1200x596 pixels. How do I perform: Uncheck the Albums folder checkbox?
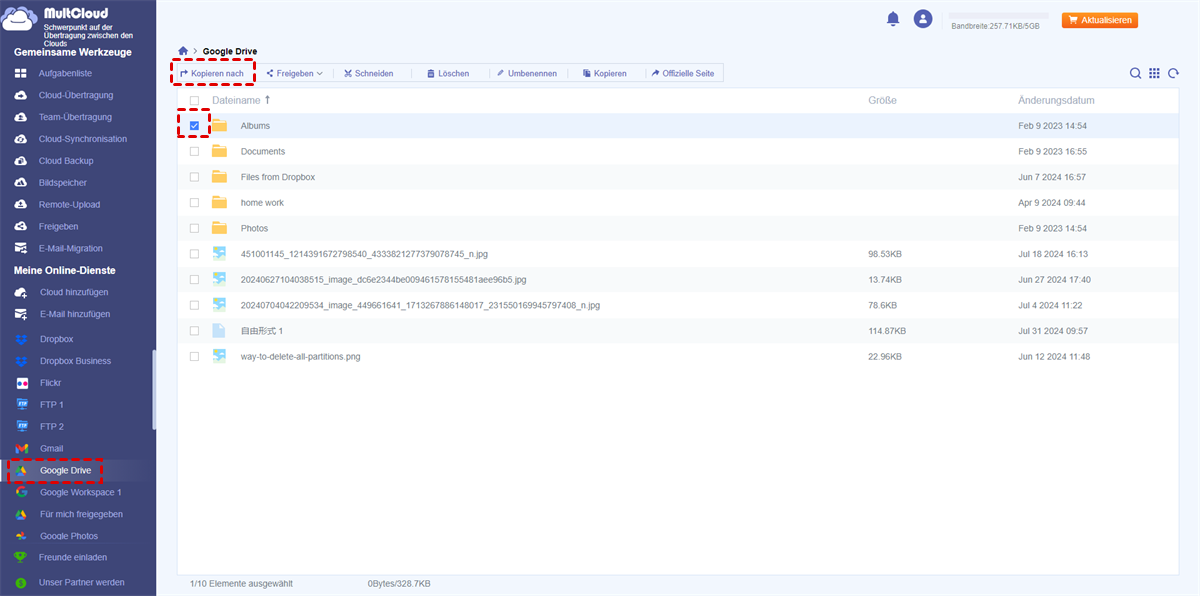tap(194, 126)
